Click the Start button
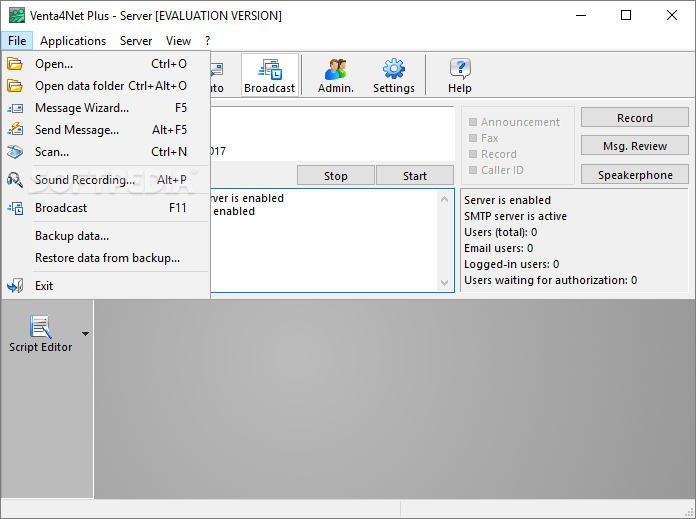Screen dimensions: 696x519 point(415,176)
